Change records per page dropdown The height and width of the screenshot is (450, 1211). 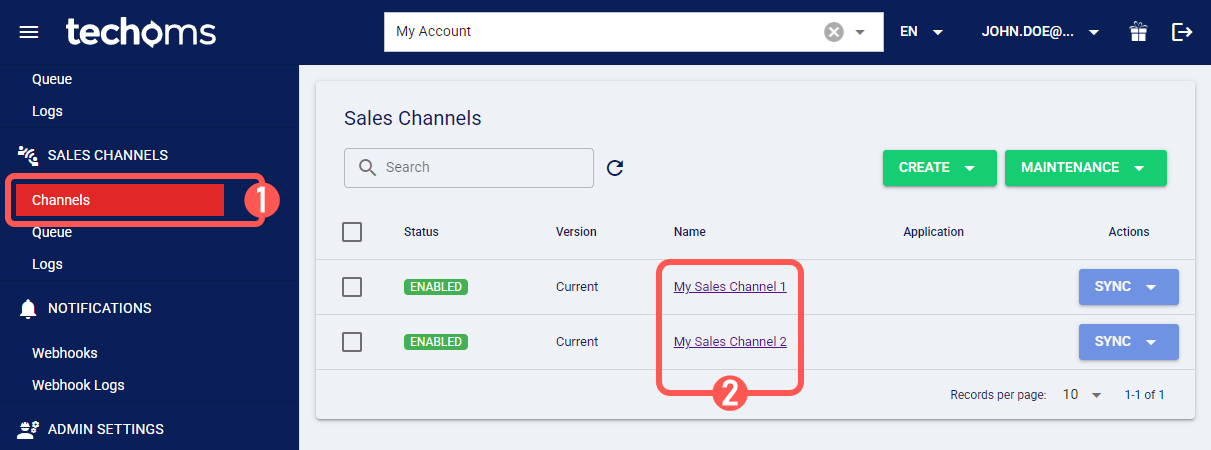[1081, 395]
